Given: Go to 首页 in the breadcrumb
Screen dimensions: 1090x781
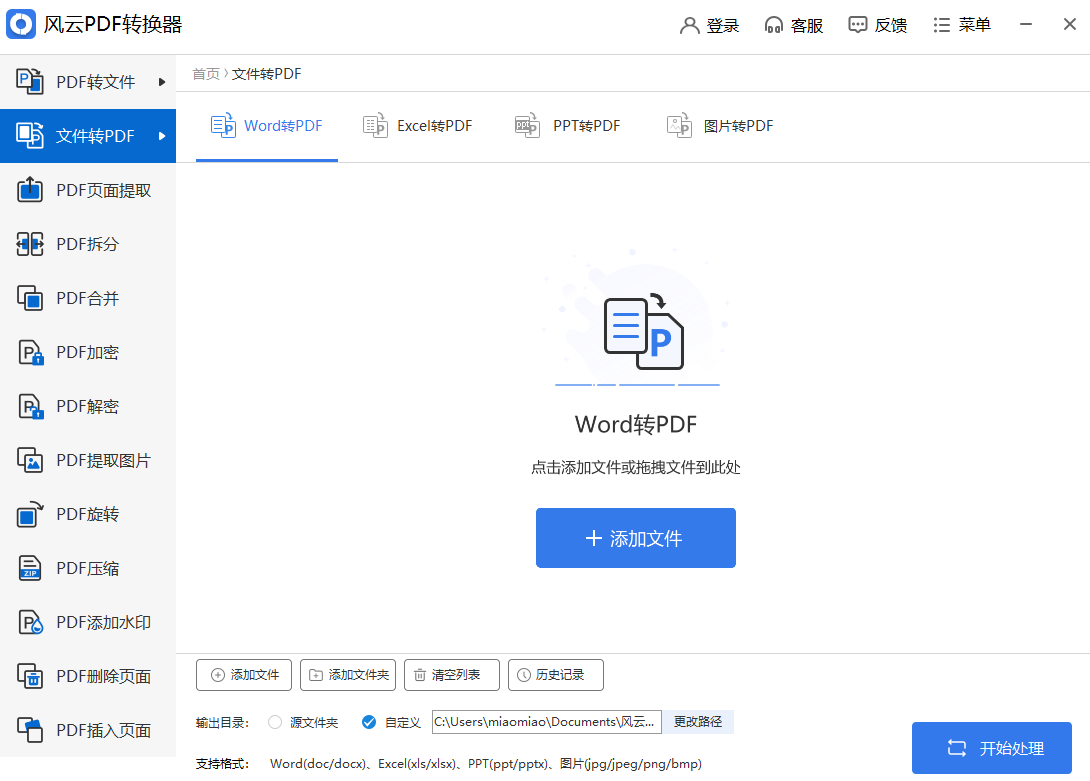Looking at the screenshot, I should pyautogui.click(x=206, y=74).
